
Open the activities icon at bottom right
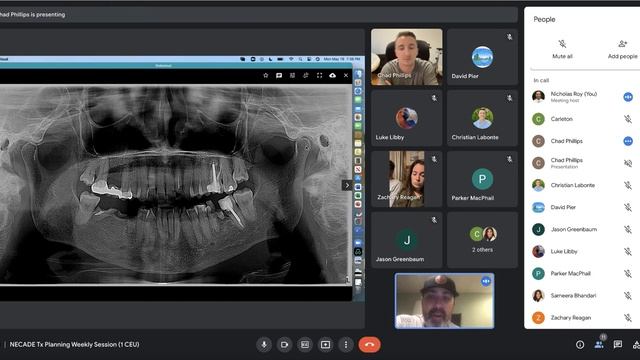pyautogui.click(x=636, y=345)
